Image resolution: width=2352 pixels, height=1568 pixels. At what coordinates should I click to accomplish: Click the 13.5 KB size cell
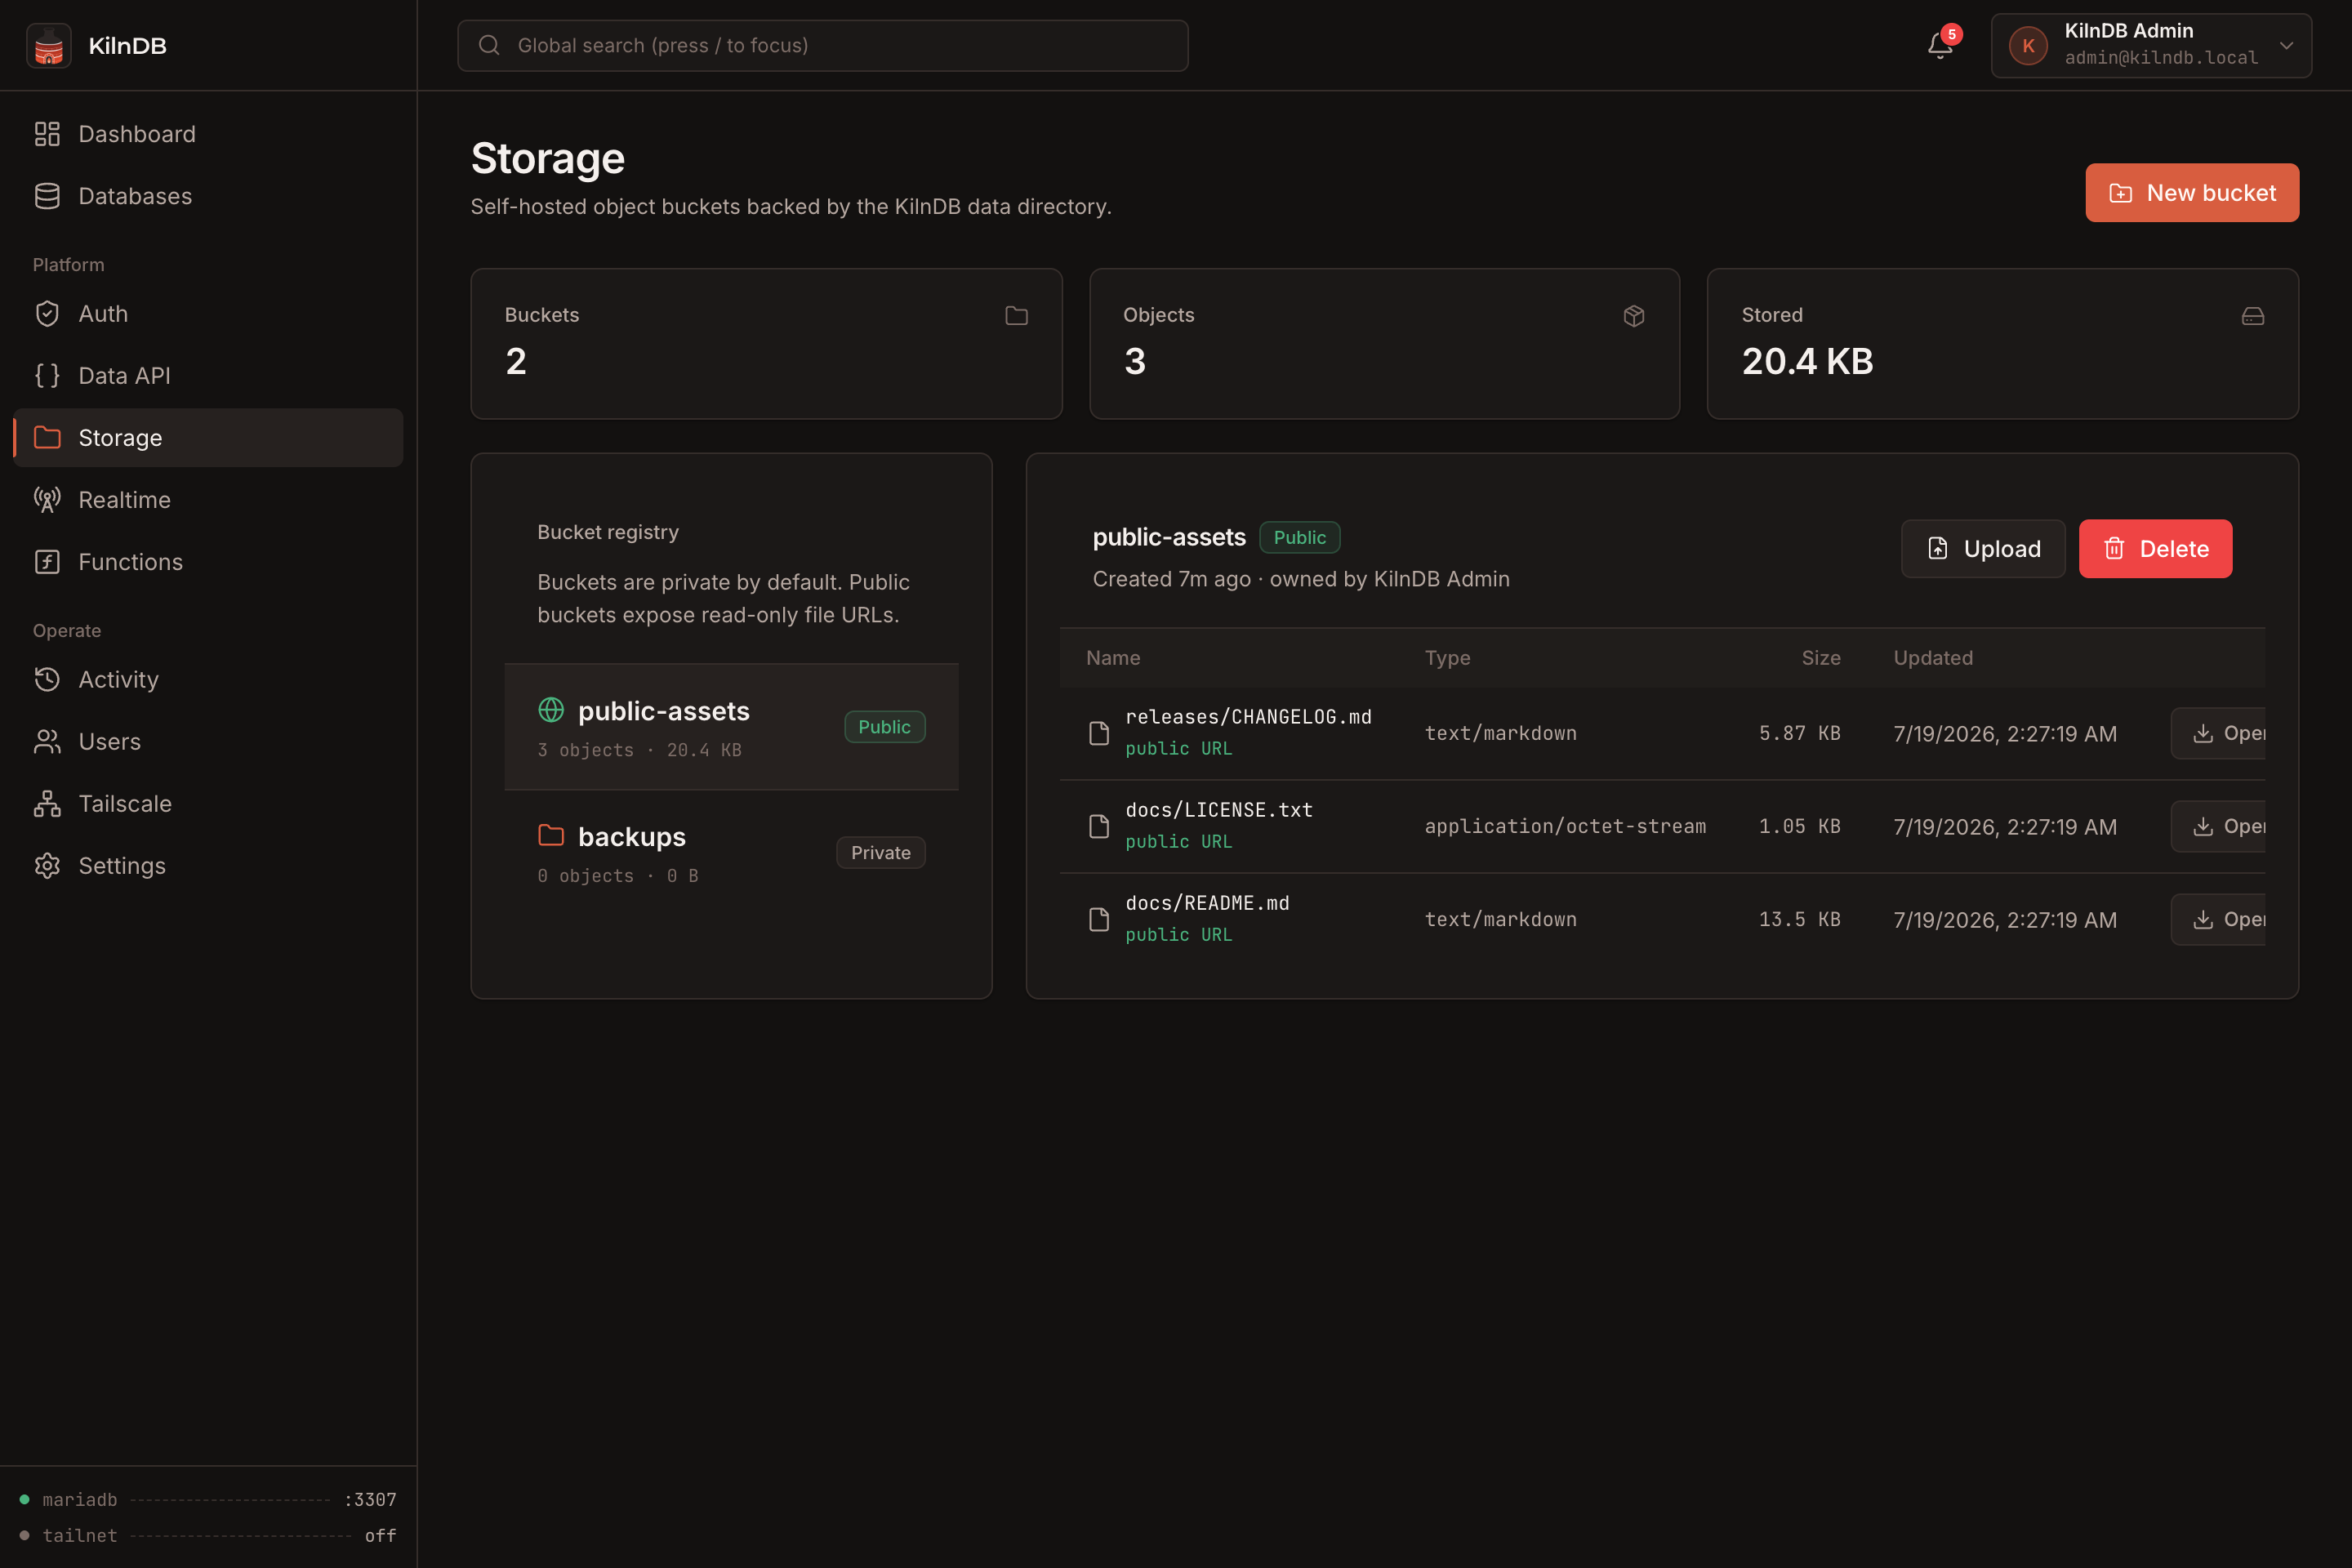[x=1799, y=919]
